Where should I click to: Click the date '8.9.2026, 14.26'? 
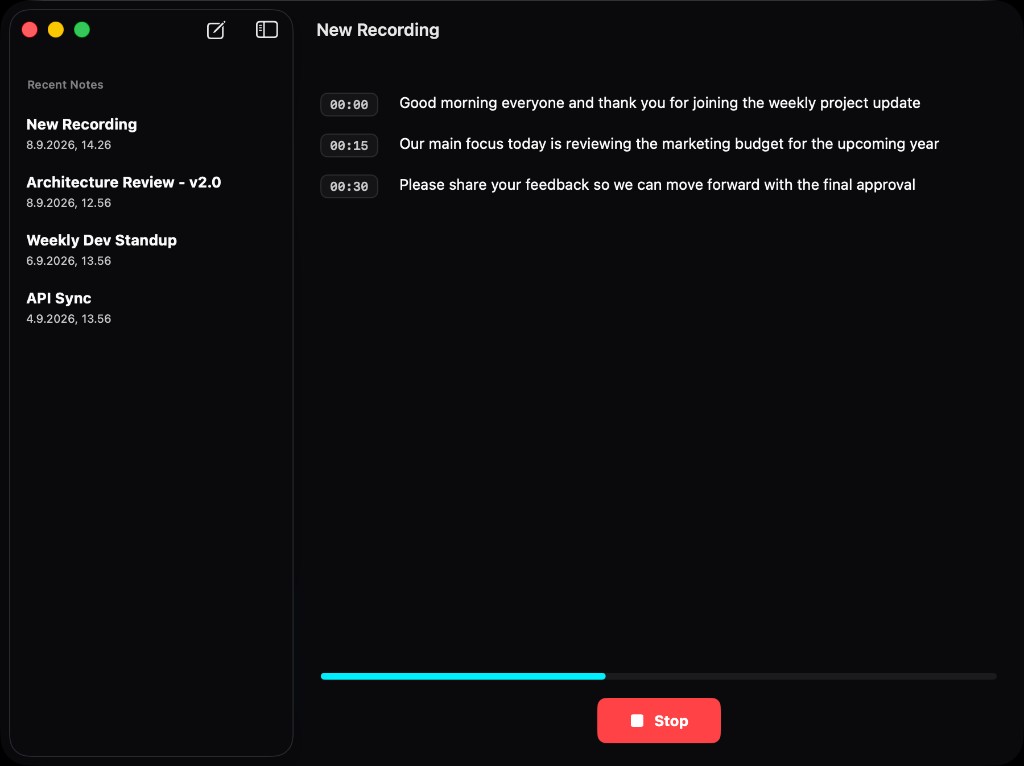[x=69, y=145]
